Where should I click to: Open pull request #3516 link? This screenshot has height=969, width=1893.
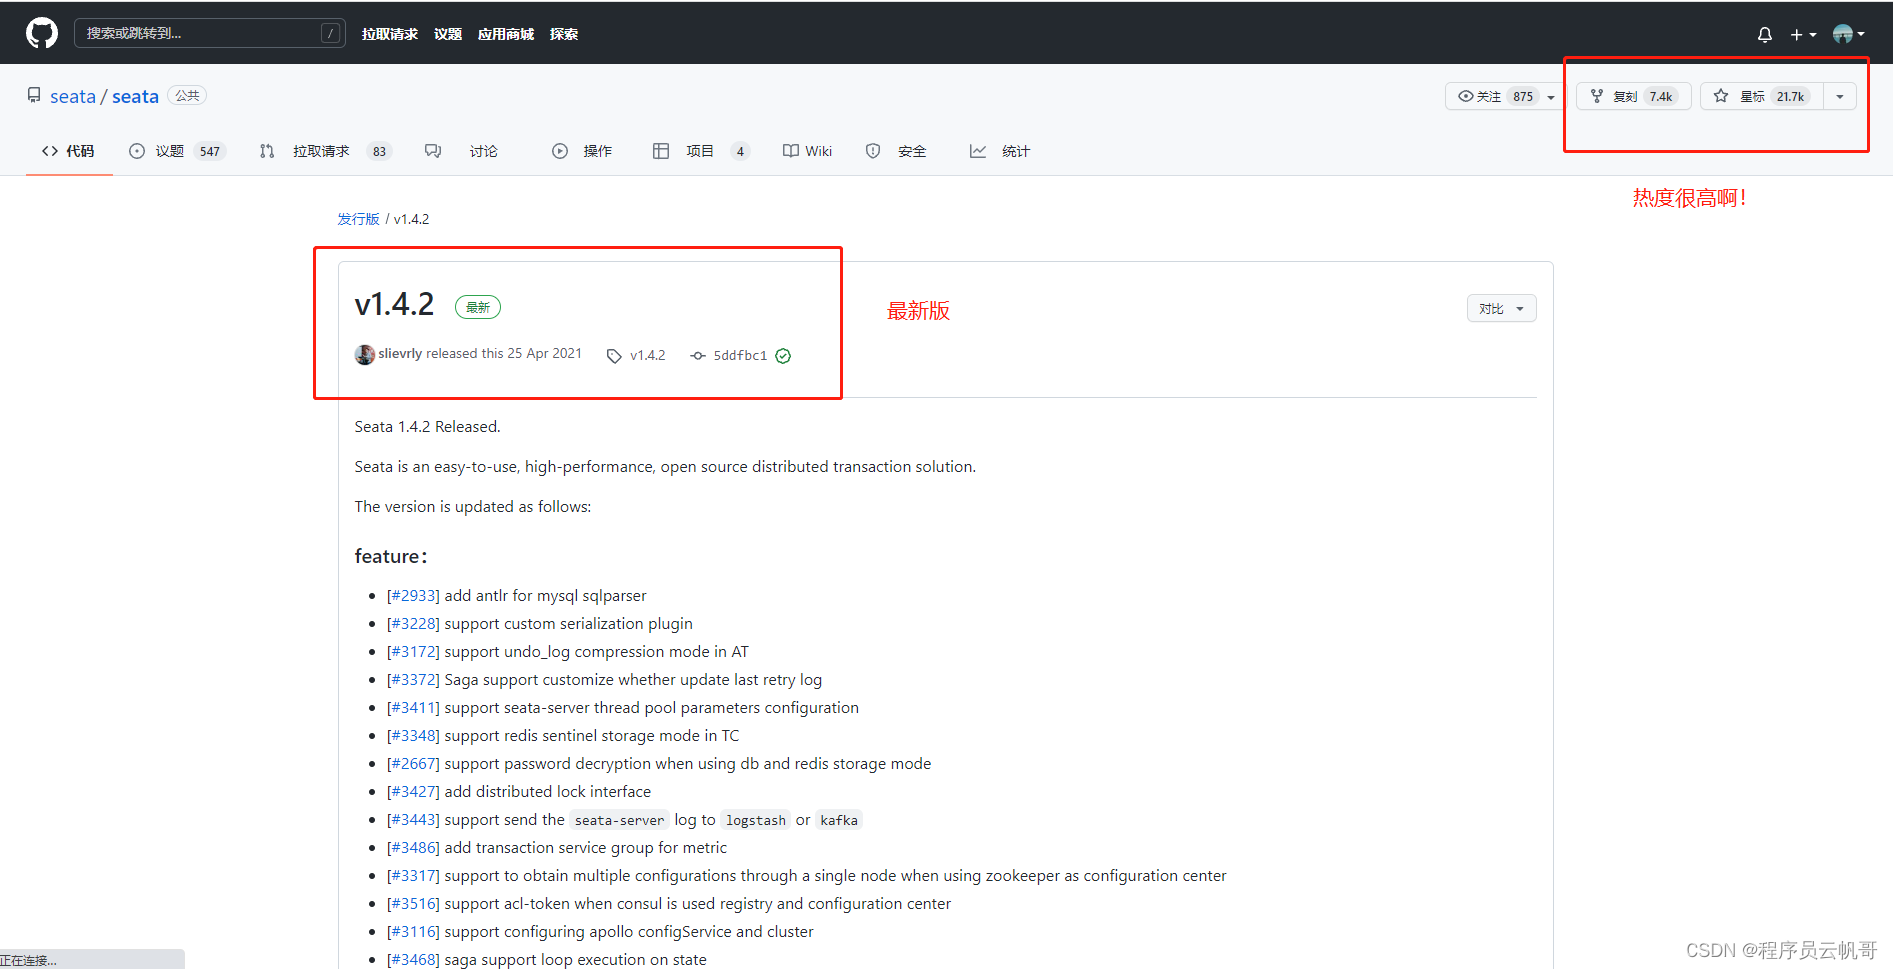coord(413,904)
